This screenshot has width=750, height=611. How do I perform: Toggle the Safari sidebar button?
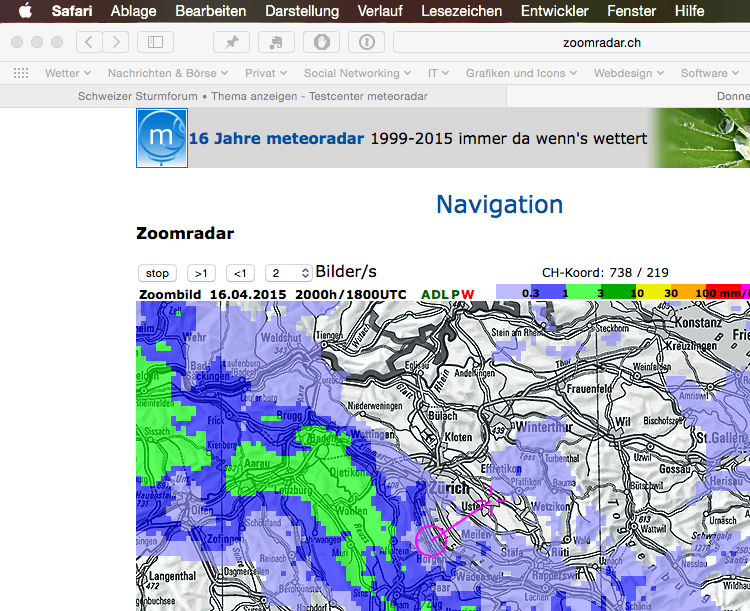pos(155,42)
